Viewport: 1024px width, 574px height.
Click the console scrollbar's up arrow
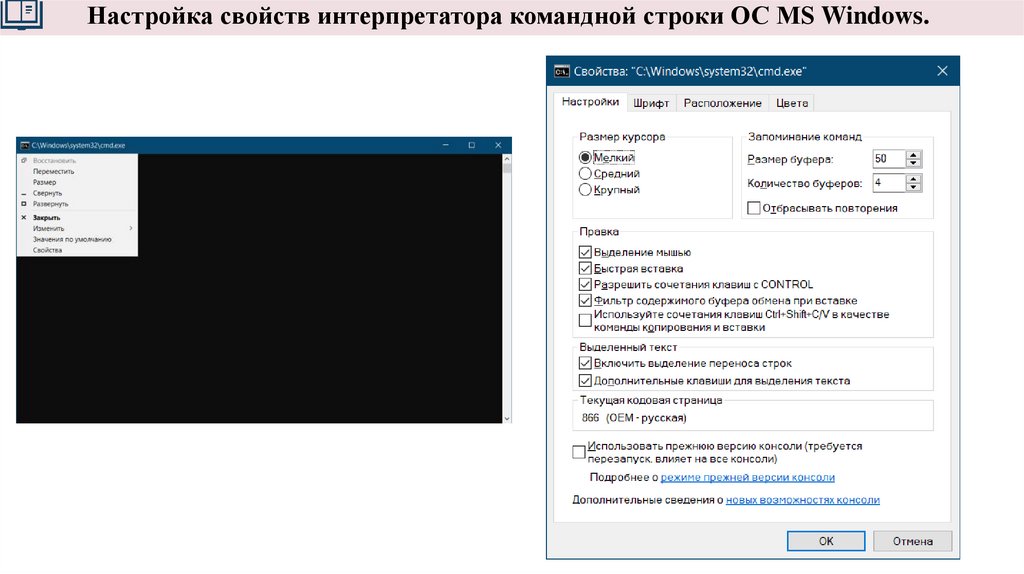(x=507, y=159)
